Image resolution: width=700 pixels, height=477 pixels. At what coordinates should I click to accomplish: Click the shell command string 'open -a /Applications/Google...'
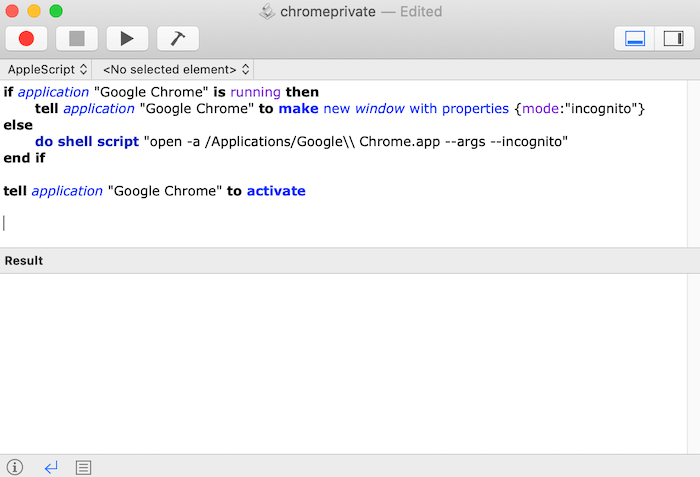tap(356, 142)
